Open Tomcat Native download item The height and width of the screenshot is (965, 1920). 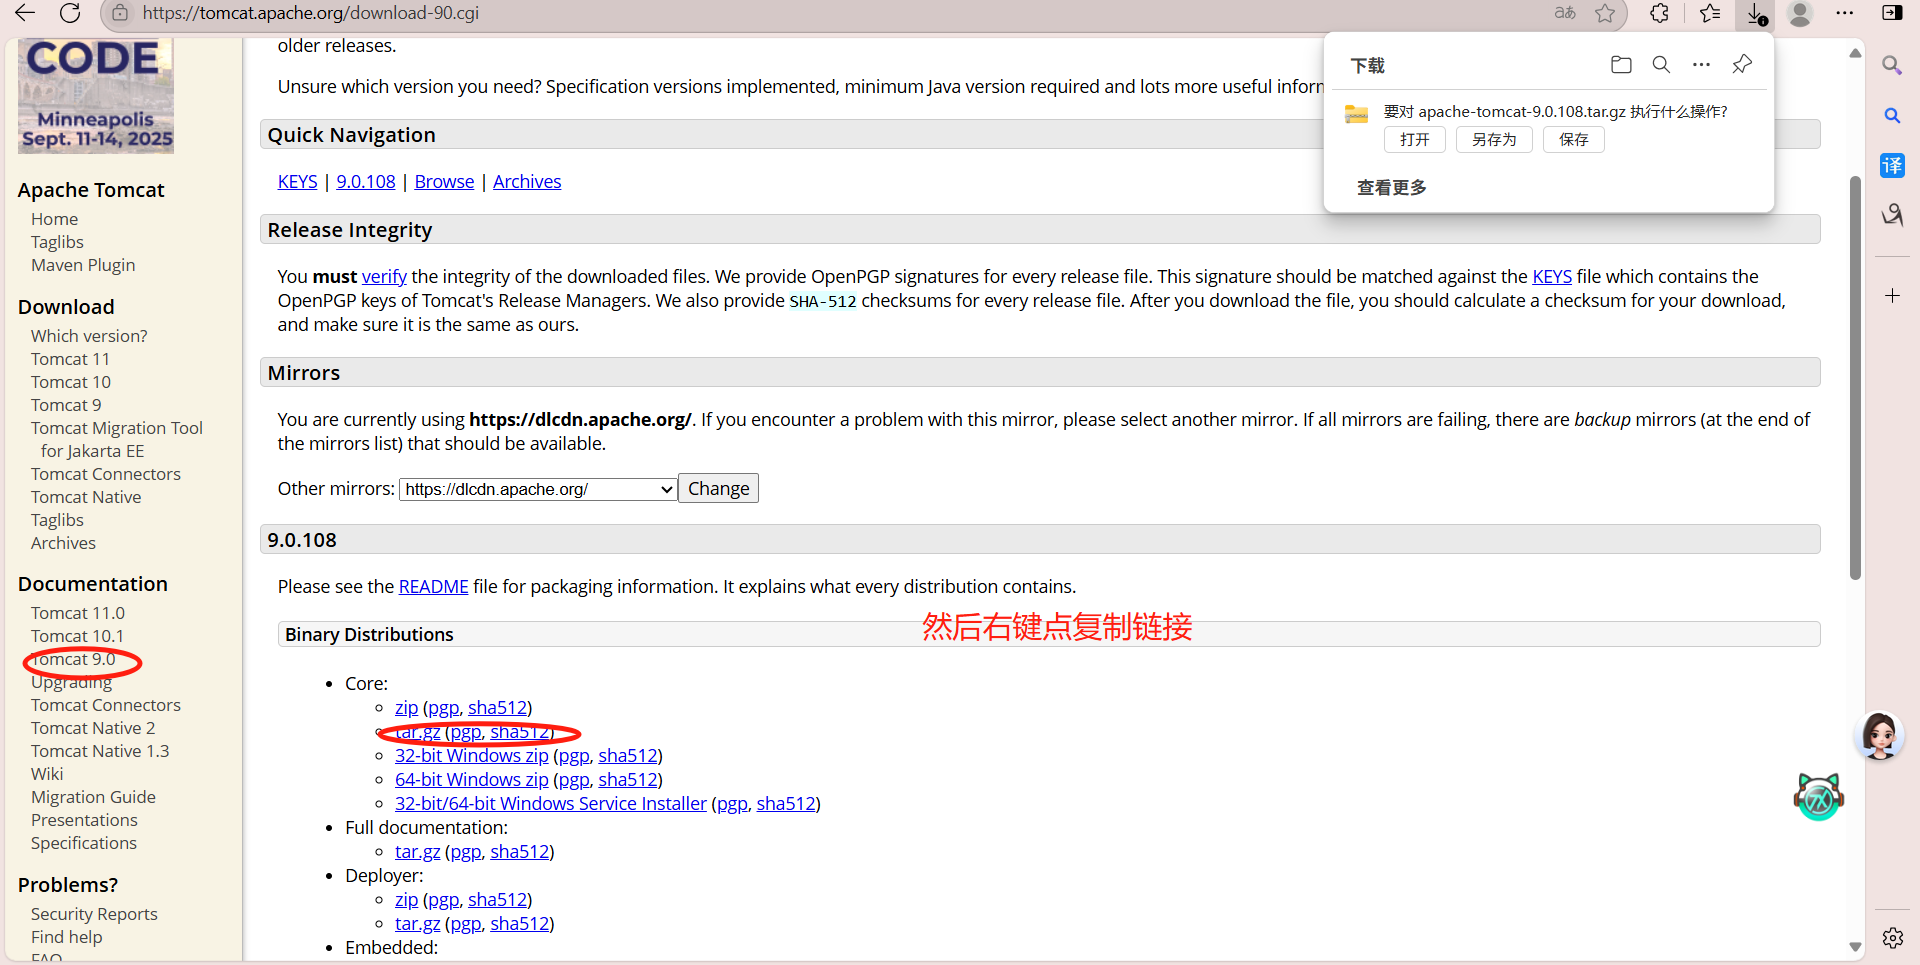86,497
